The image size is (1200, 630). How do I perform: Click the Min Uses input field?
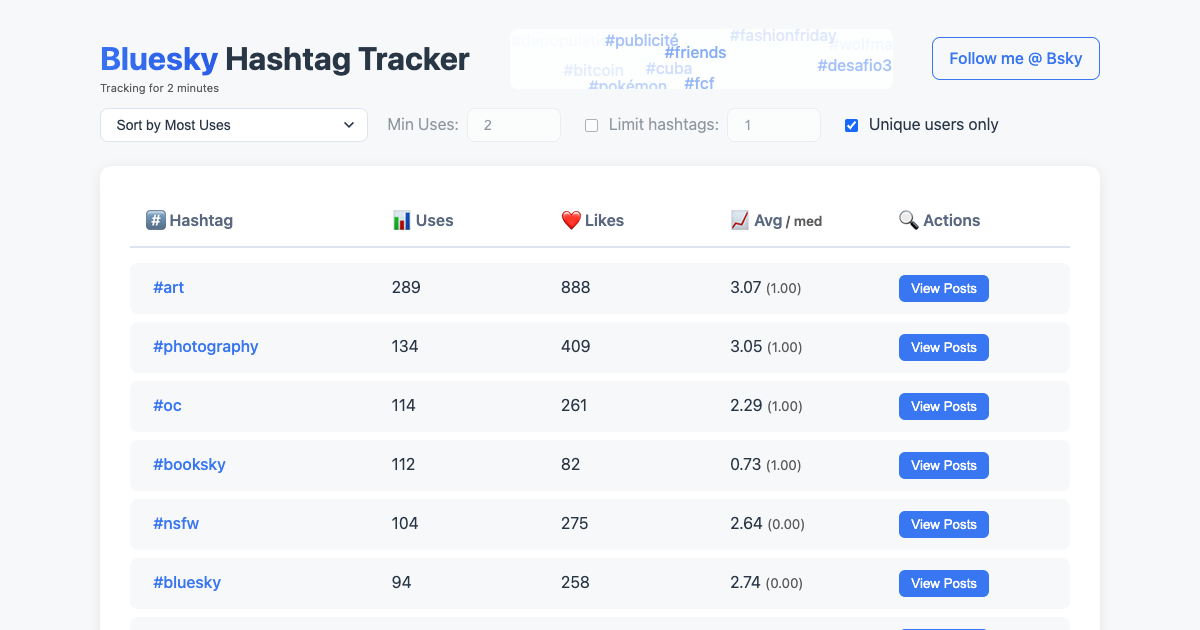[x=513, y=125]
